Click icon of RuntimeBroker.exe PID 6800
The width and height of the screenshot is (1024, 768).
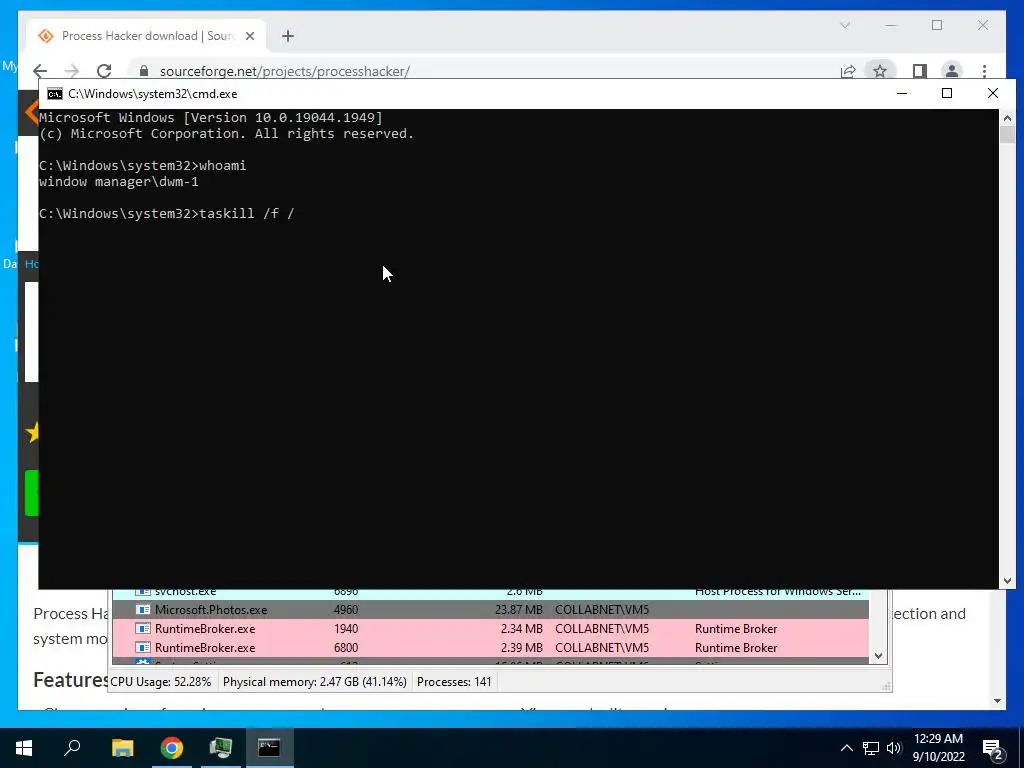142,648
